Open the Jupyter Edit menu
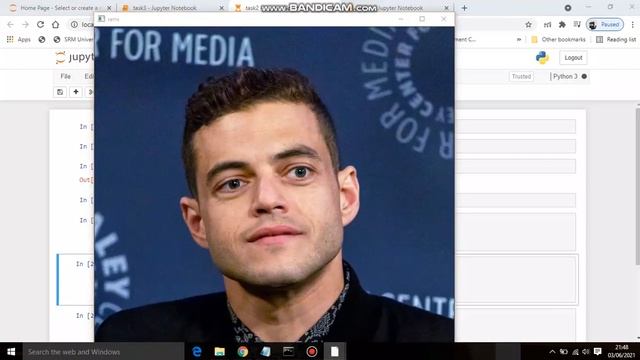The image size is (640, 360). [x=89, y=76]
